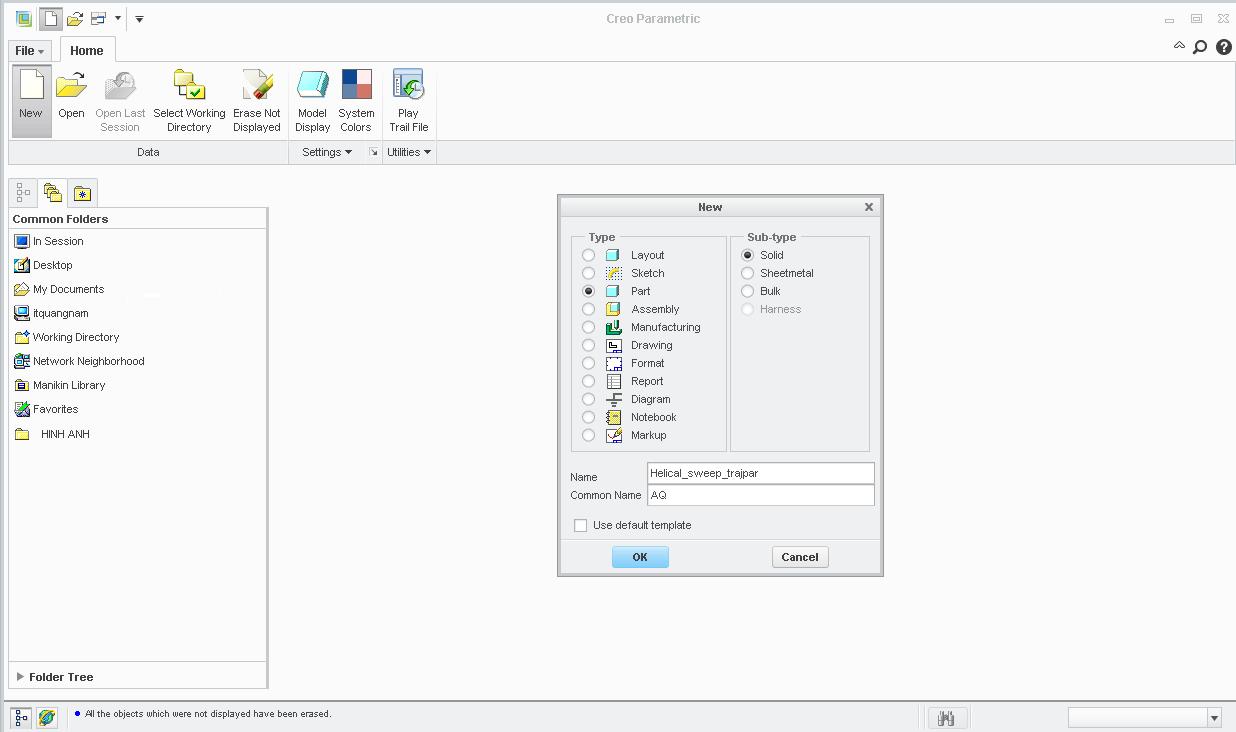Screen dimensions: 1236x732
Task: Click Cancel in the New dialog
Action: tap(800, 557)
